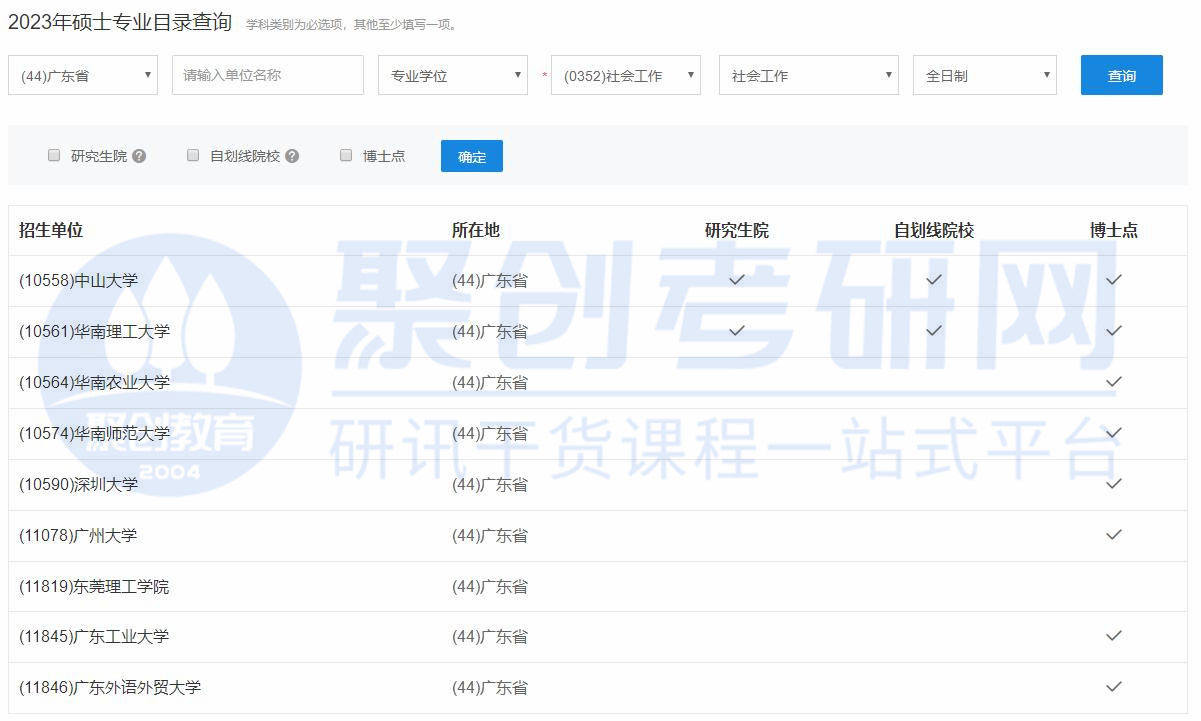1201x721 pixels.
Task: Click 博士点 checkmark in 广东外语外贸大学 row
Action: click(1114, 687)
